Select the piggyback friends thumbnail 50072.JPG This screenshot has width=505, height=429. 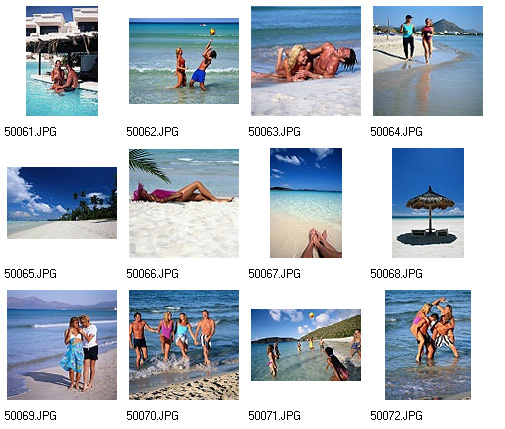tap(428, 345)
